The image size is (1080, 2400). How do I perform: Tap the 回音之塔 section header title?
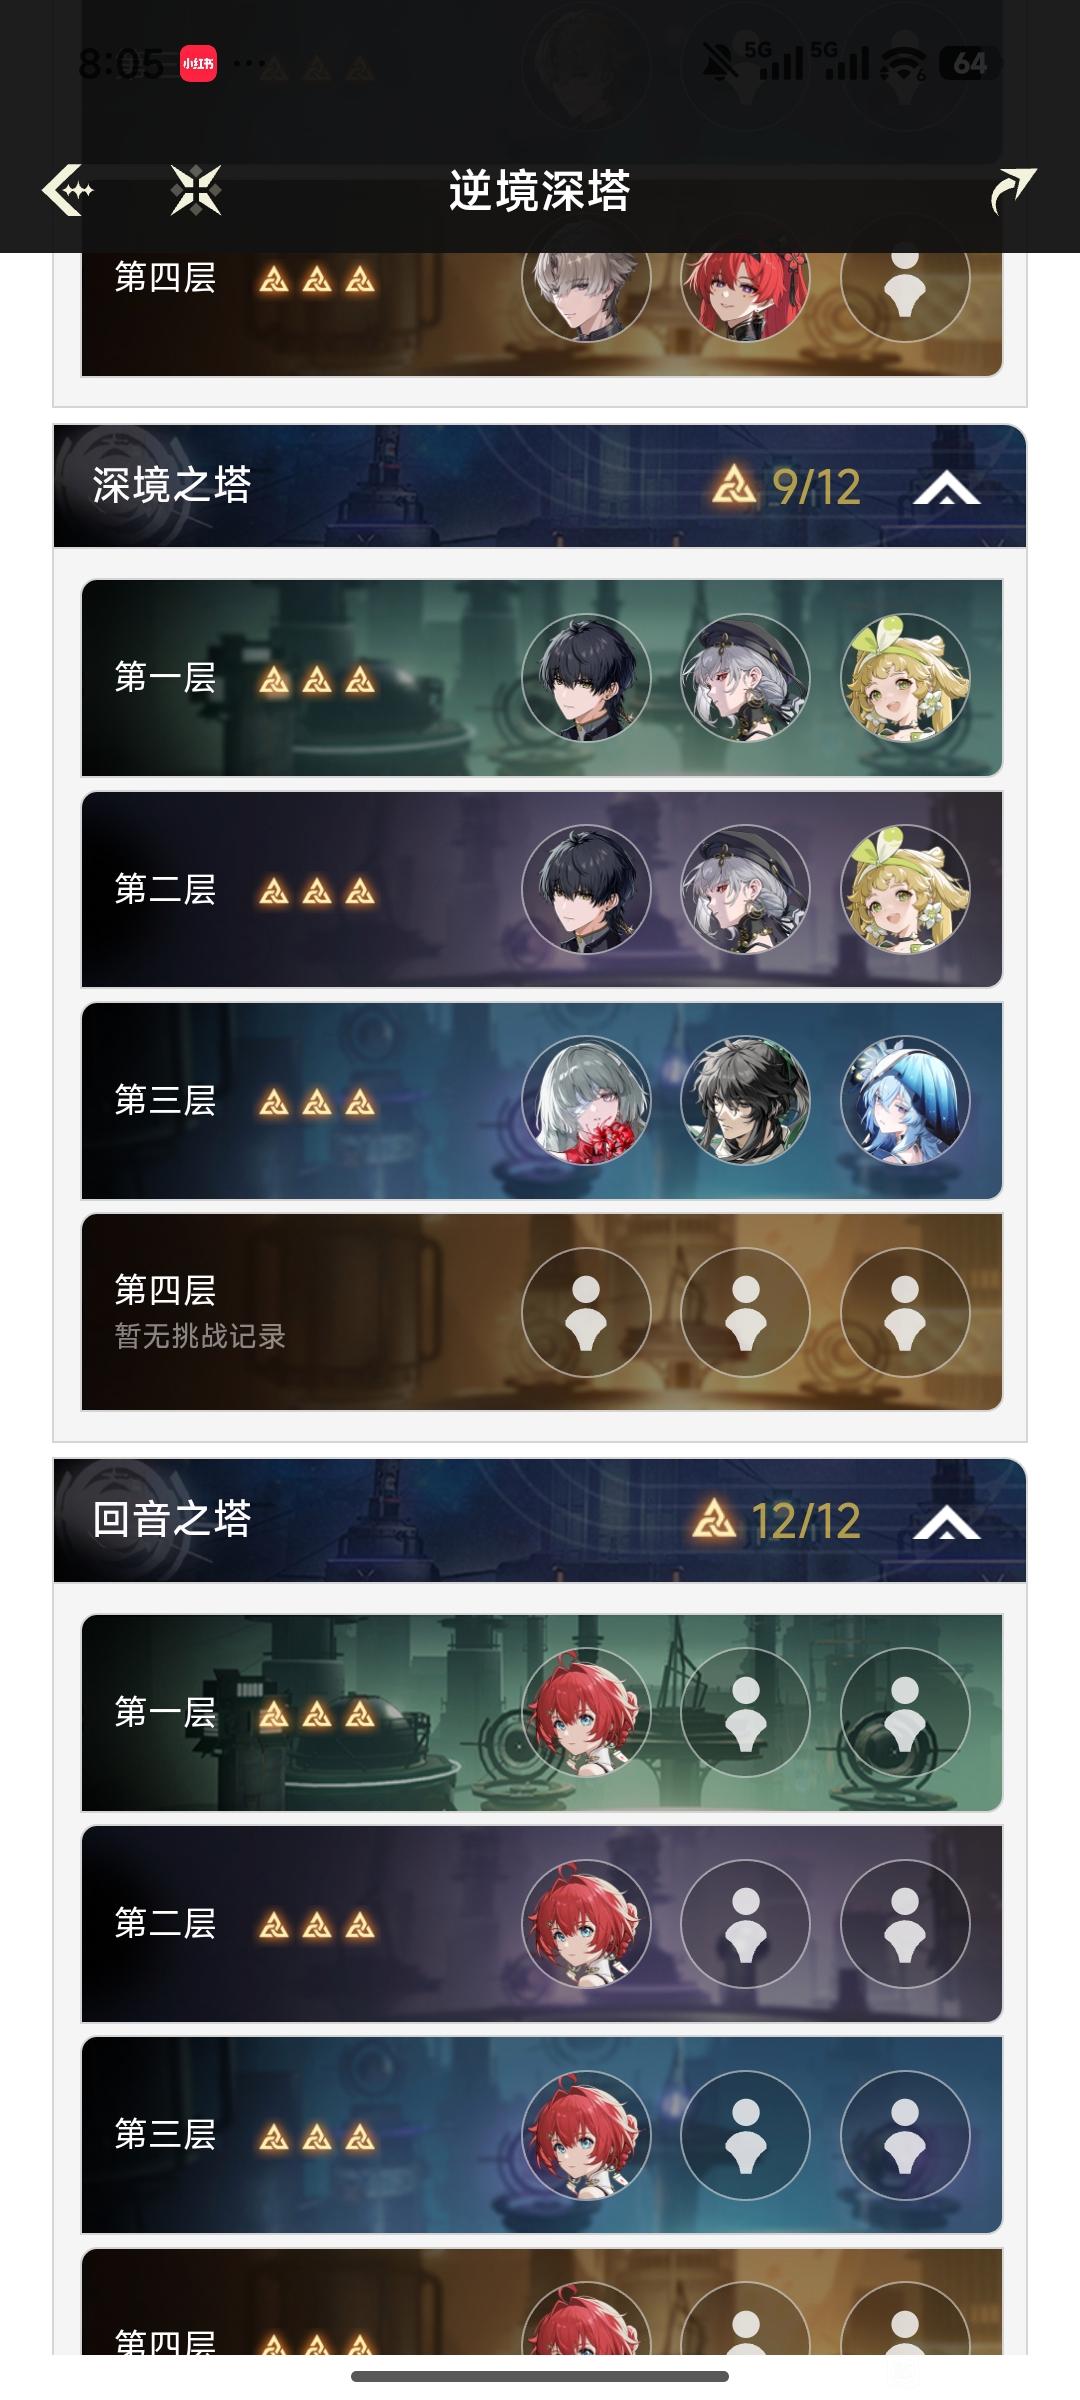point(171,1519)
